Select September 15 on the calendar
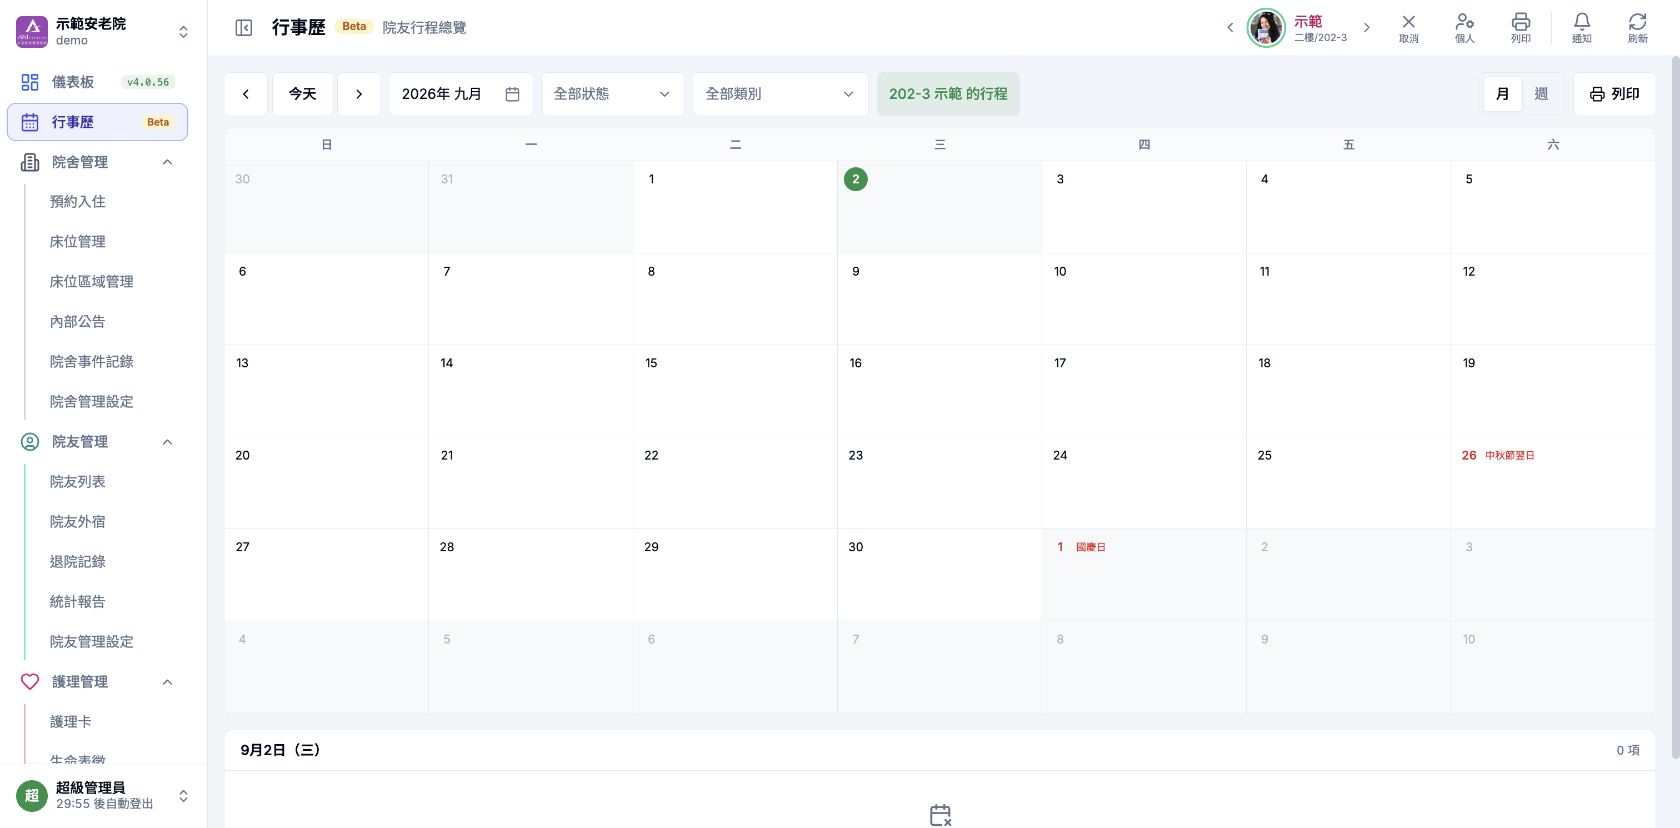Image resolution: width=1680 pixels, height=828 pixels. point(735,391)
